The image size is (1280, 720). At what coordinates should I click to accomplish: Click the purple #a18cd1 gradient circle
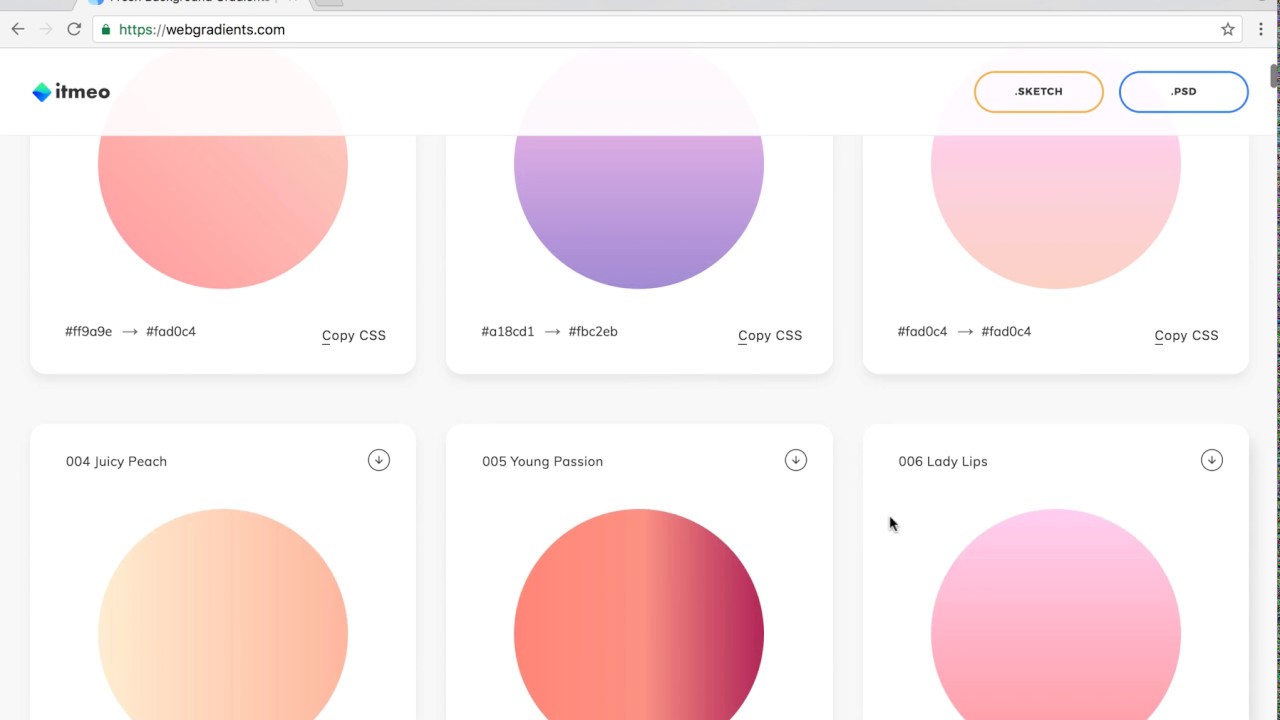point(639,212)
